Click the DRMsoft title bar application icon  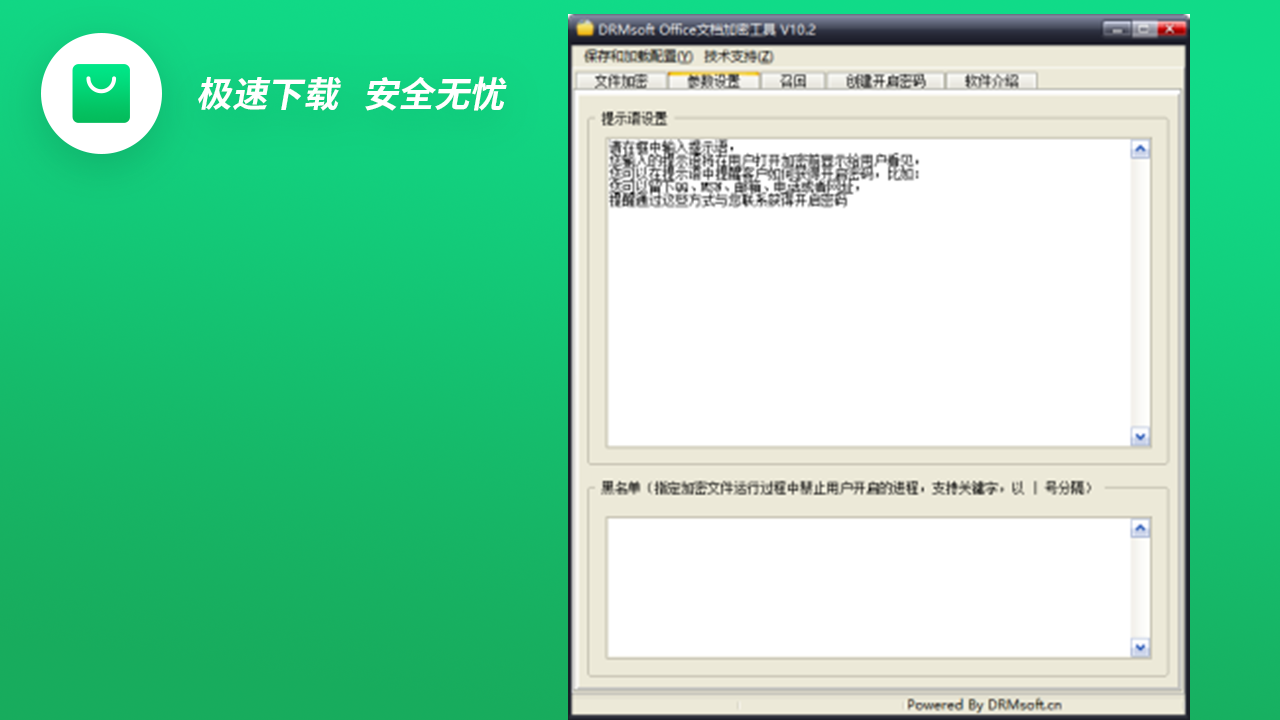[585, 29]
